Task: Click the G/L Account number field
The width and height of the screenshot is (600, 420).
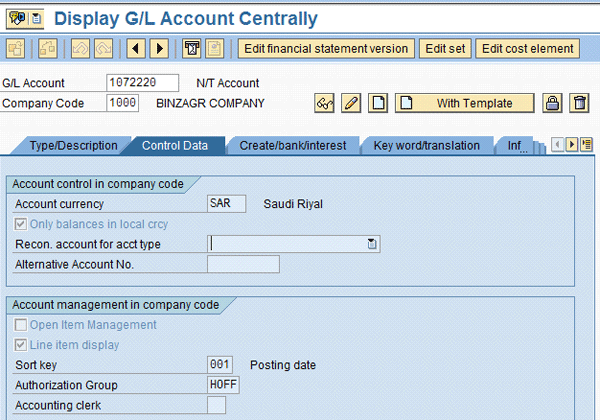Action: 142,83
